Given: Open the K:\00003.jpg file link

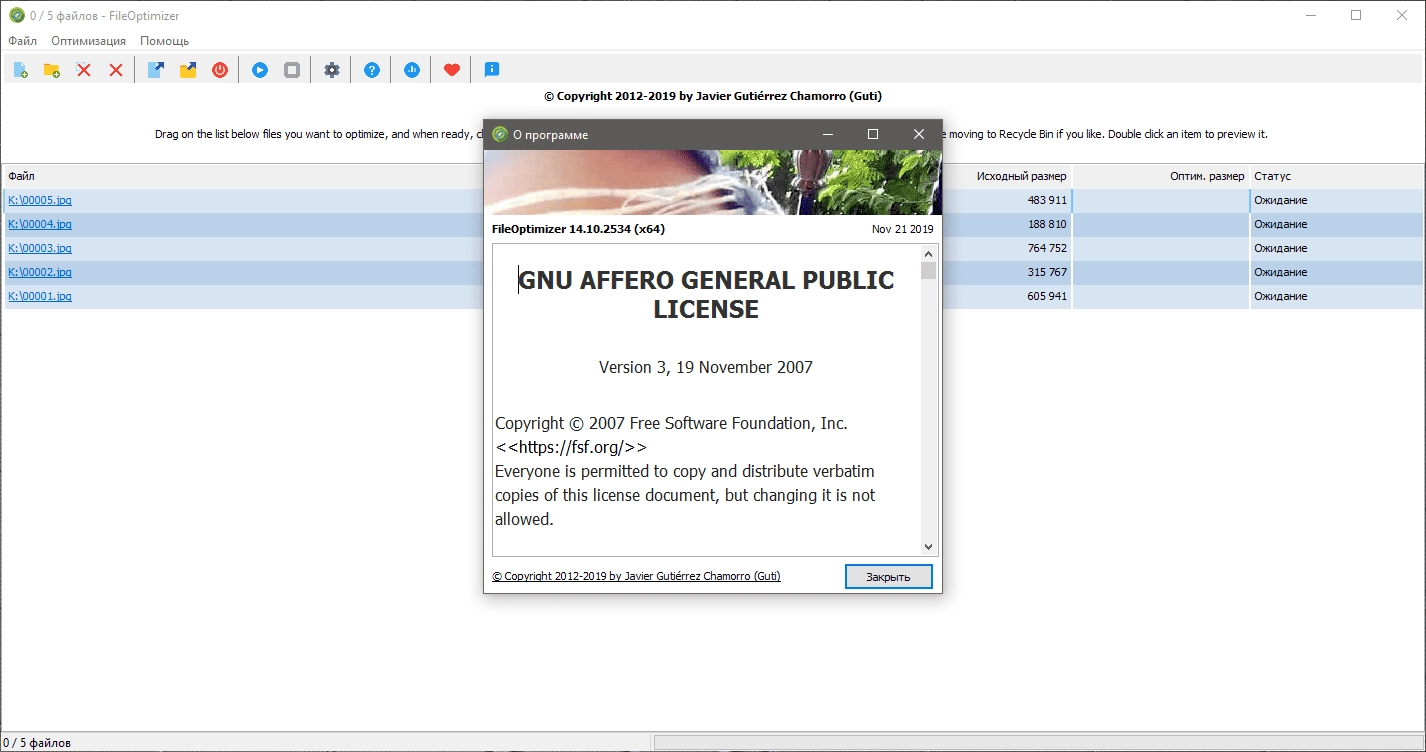Looking at the screenshot, I should coord(40,248).
